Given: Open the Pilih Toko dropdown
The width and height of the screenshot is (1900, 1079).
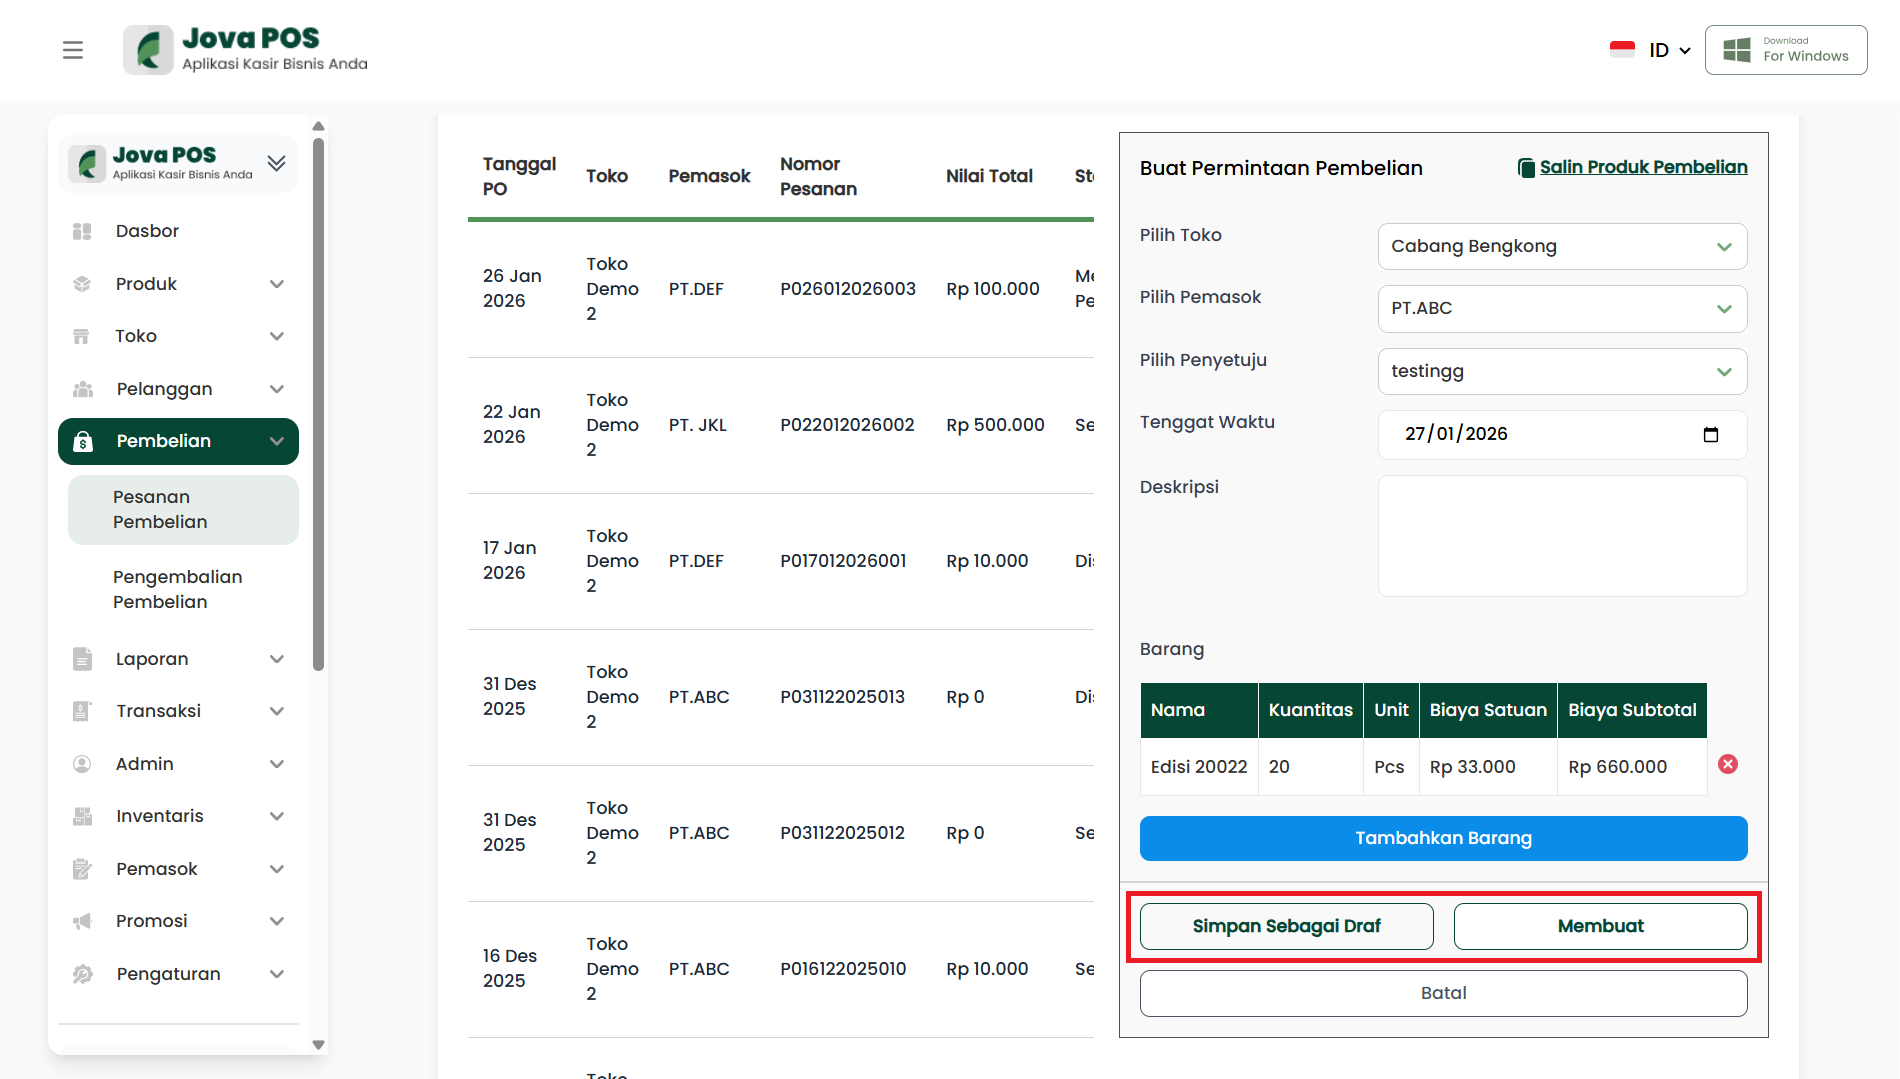Looking at the screenshot, I should 1561,247.
